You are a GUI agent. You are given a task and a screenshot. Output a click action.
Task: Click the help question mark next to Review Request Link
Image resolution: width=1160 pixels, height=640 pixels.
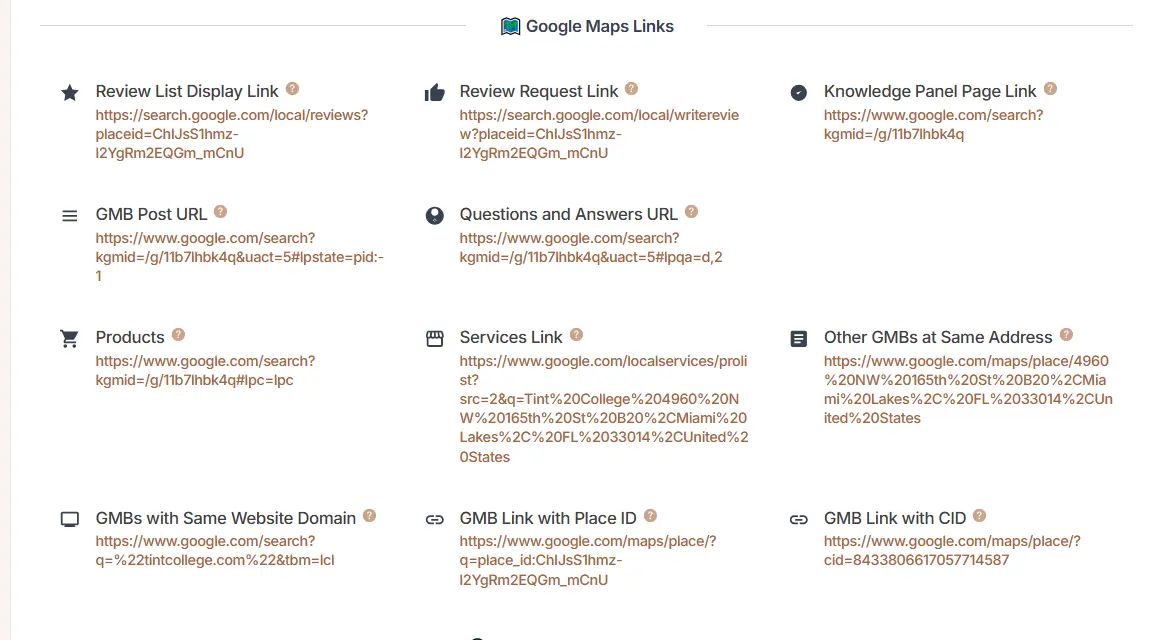click(631, 89)
